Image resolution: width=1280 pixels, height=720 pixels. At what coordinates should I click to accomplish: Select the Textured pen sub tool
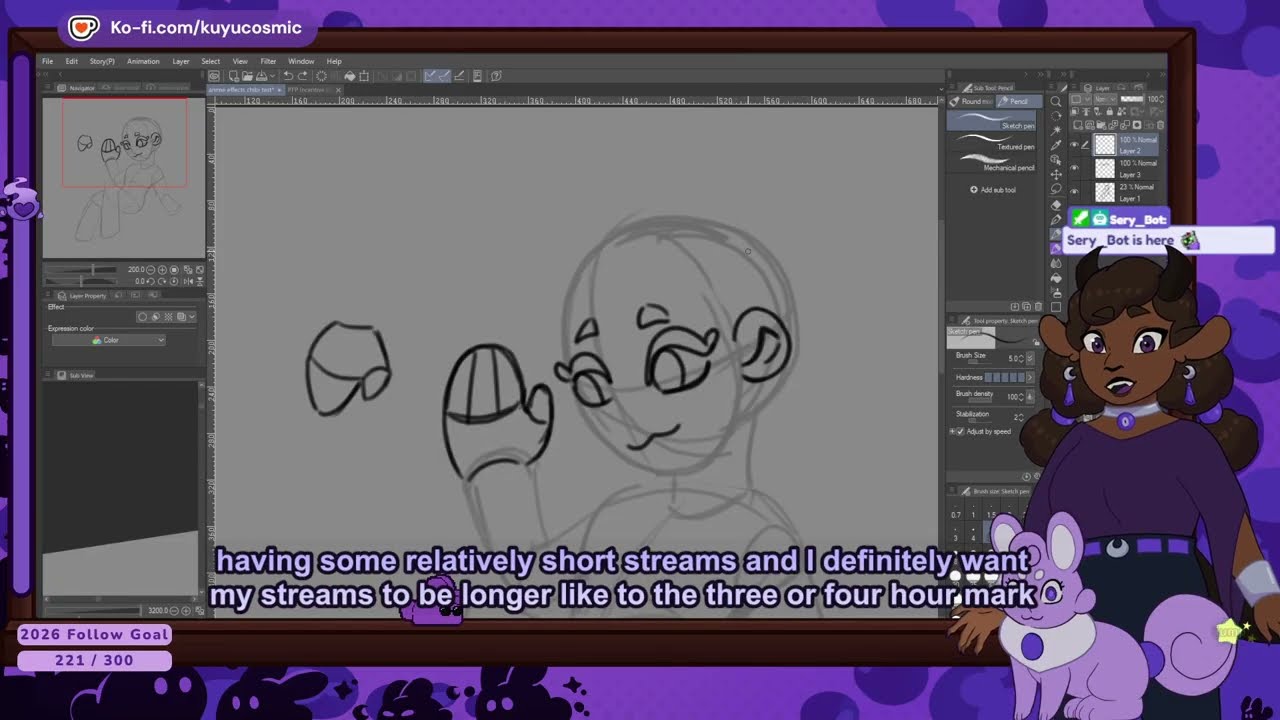tap(992, 141)
